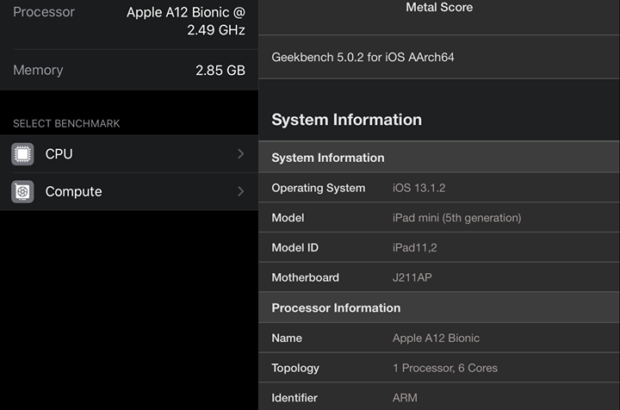Click the large System Information heading
The image size is (620, 410).
pos(346,120)
